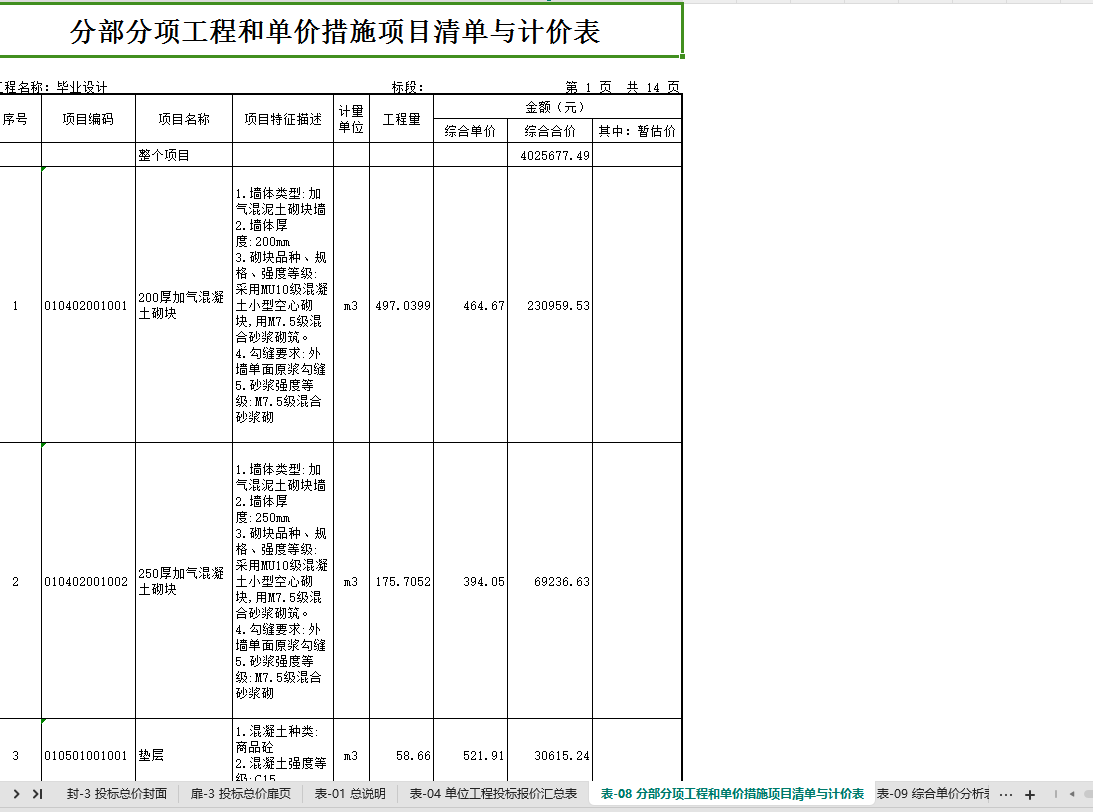This screenshot has height=812, width=1093.
Task: Select quantity cell 58.66
Action: click(402, 751)
